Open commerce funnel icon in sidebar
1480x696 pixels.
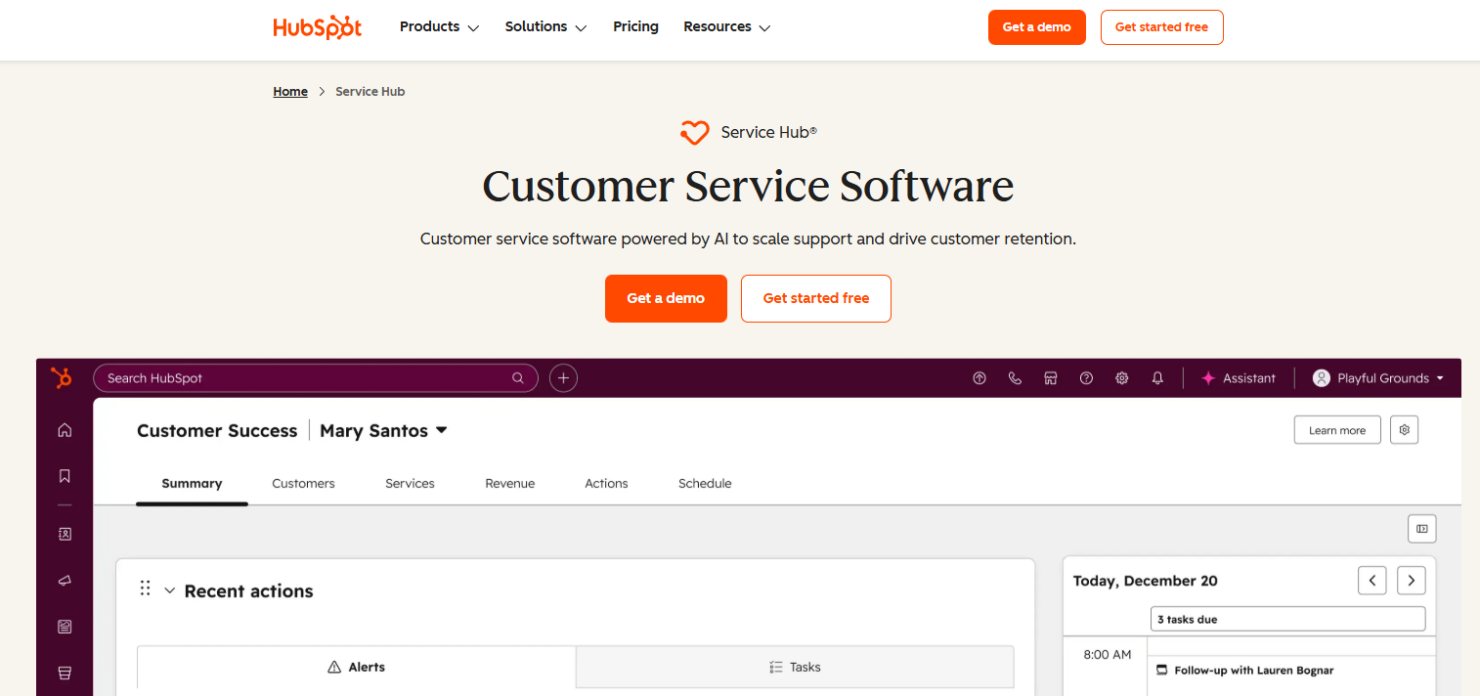tap(65, 673)
